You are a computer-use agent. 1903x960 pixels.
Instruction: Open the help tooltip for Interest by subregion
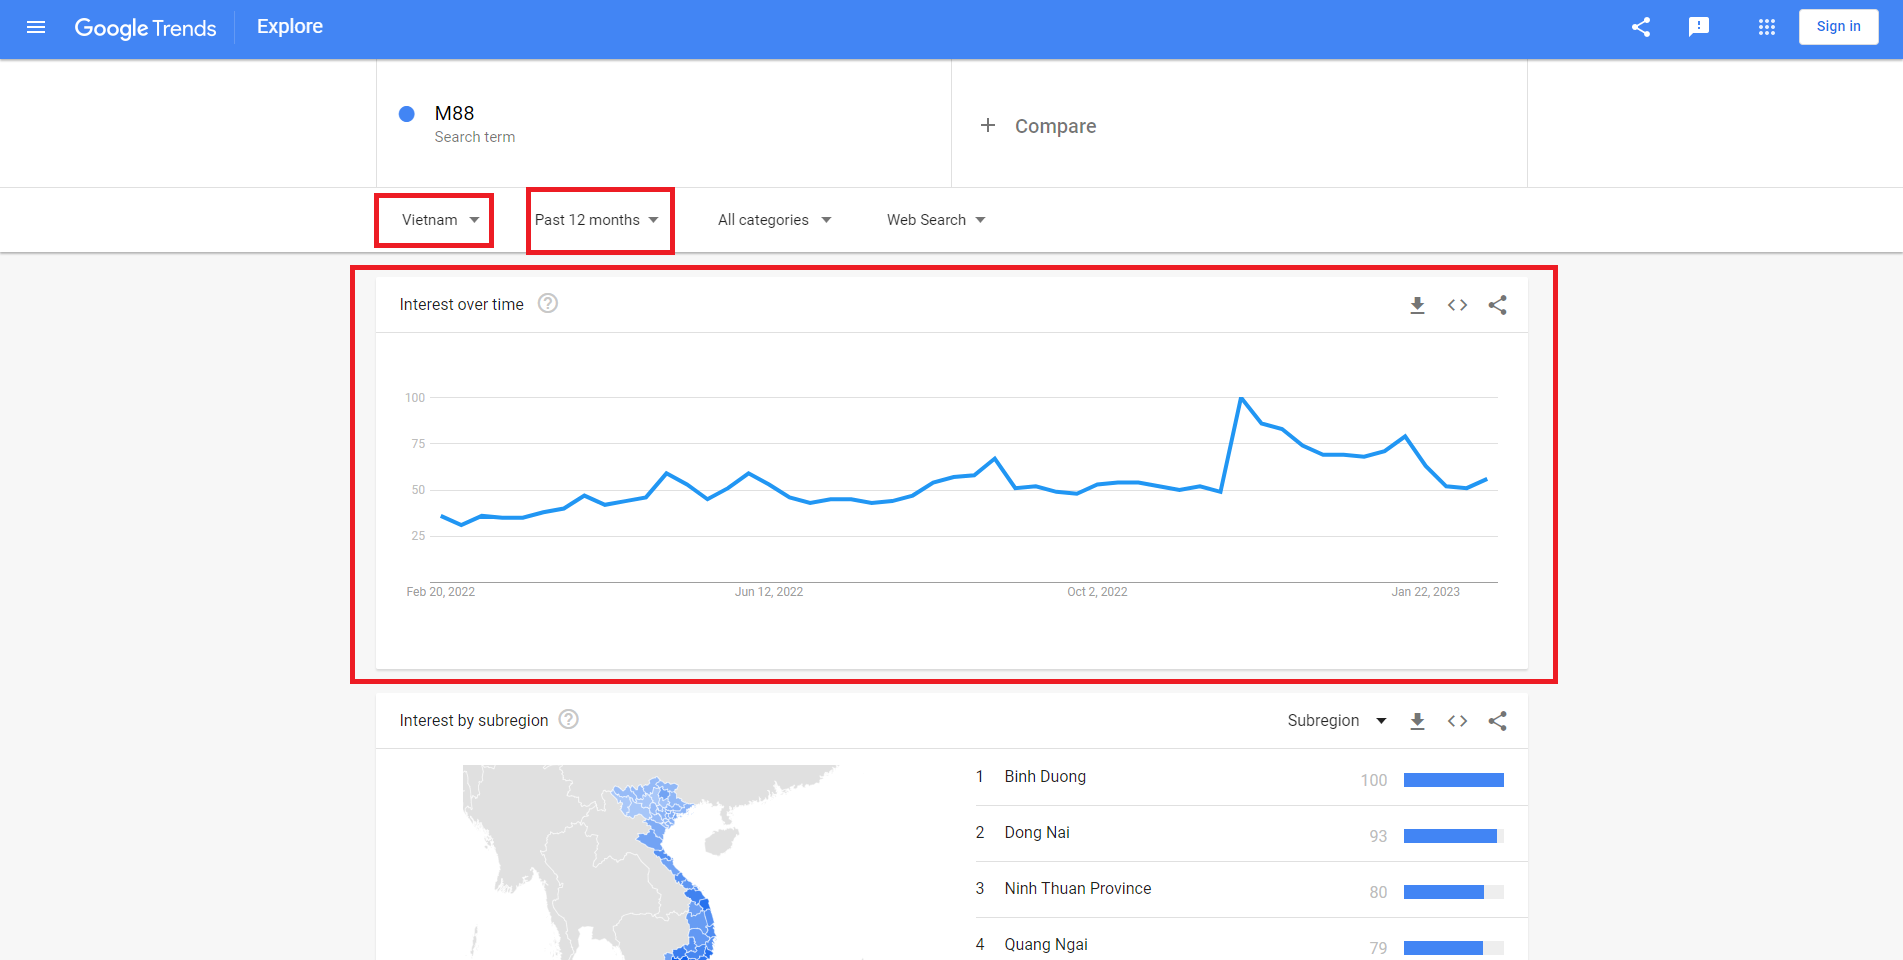(x=567, y=719)
